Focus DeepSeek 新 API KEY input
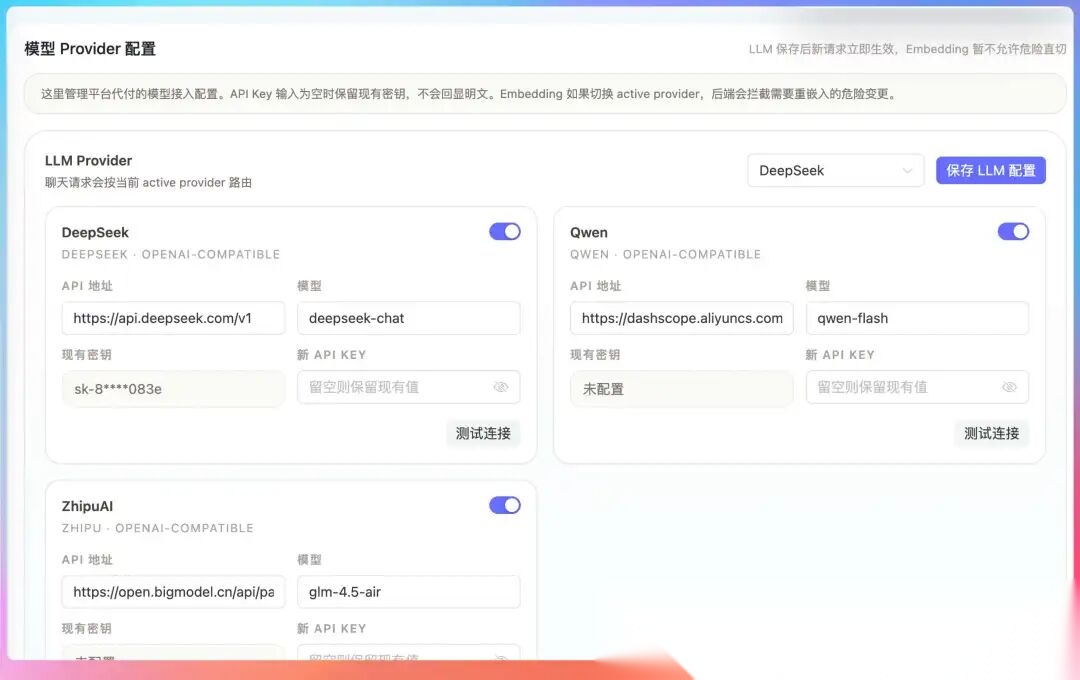Image resolution: width=1080 pixels, height=680 pixels. [x=408, y=387]
